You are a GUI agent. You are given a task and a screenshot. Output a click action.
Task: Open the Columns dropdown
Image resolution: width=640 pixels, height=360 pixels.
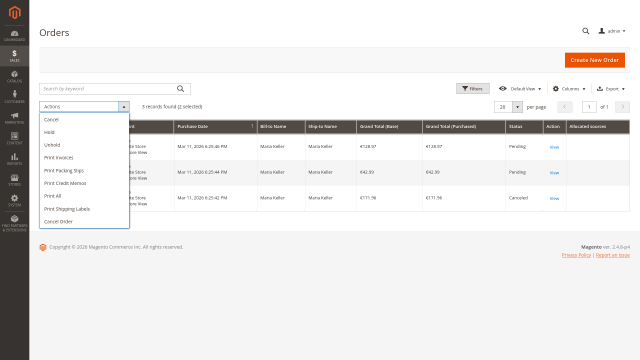569,89
